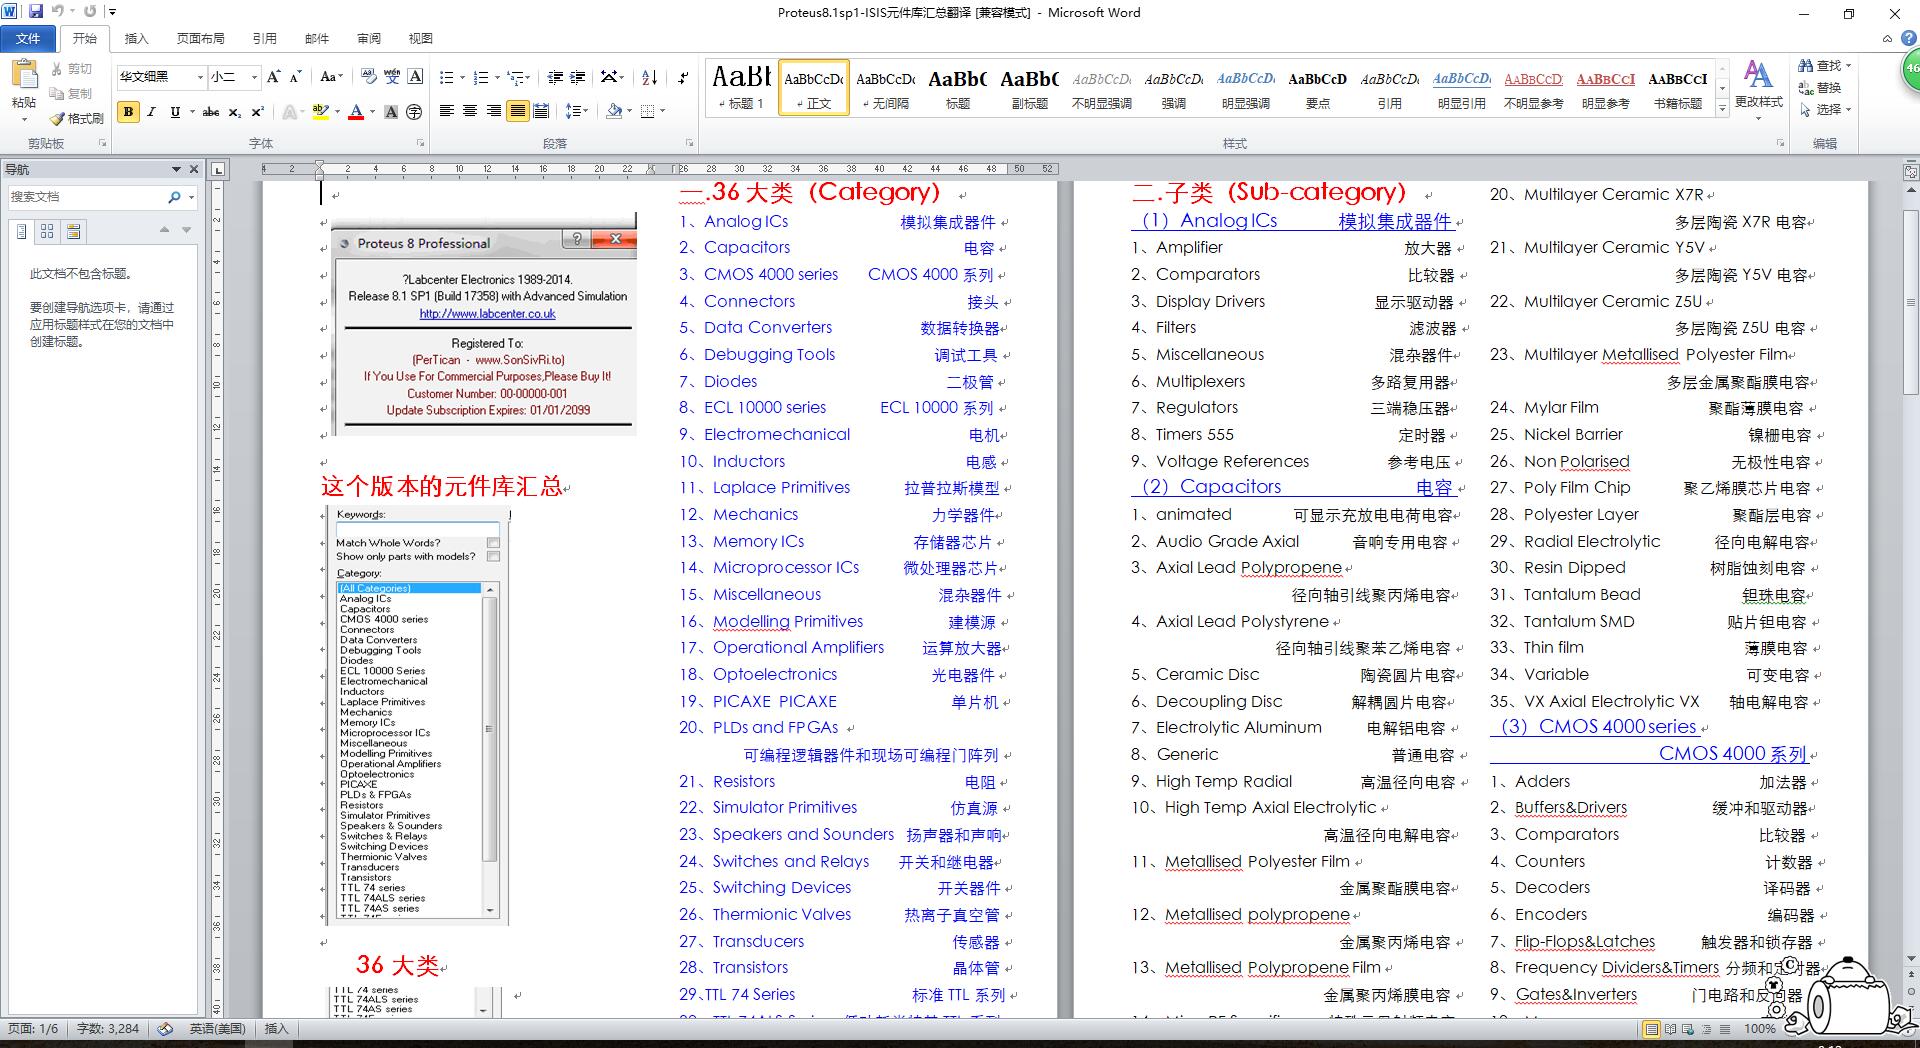Toggle Print Layout view in status bar

click(x=1651, y=1029)
